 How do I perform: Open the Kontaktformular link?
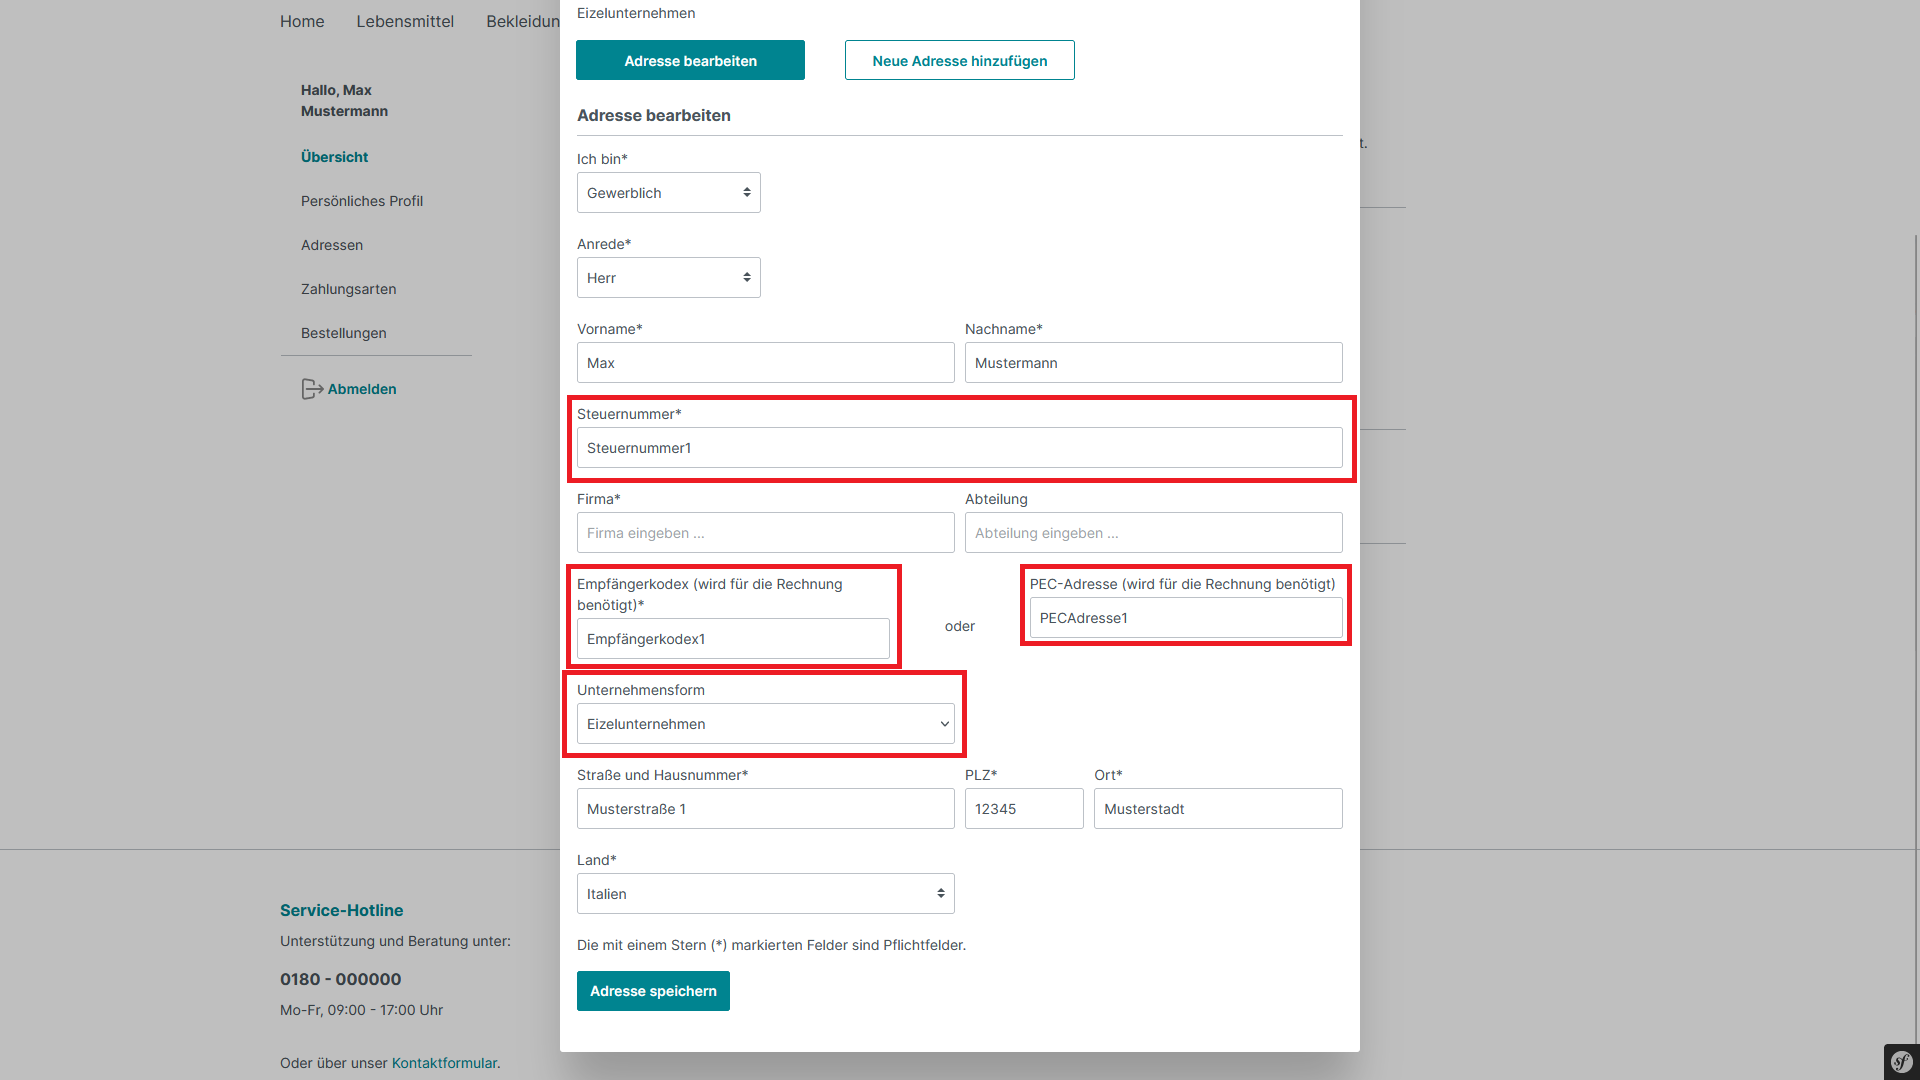click(444, 1063)
